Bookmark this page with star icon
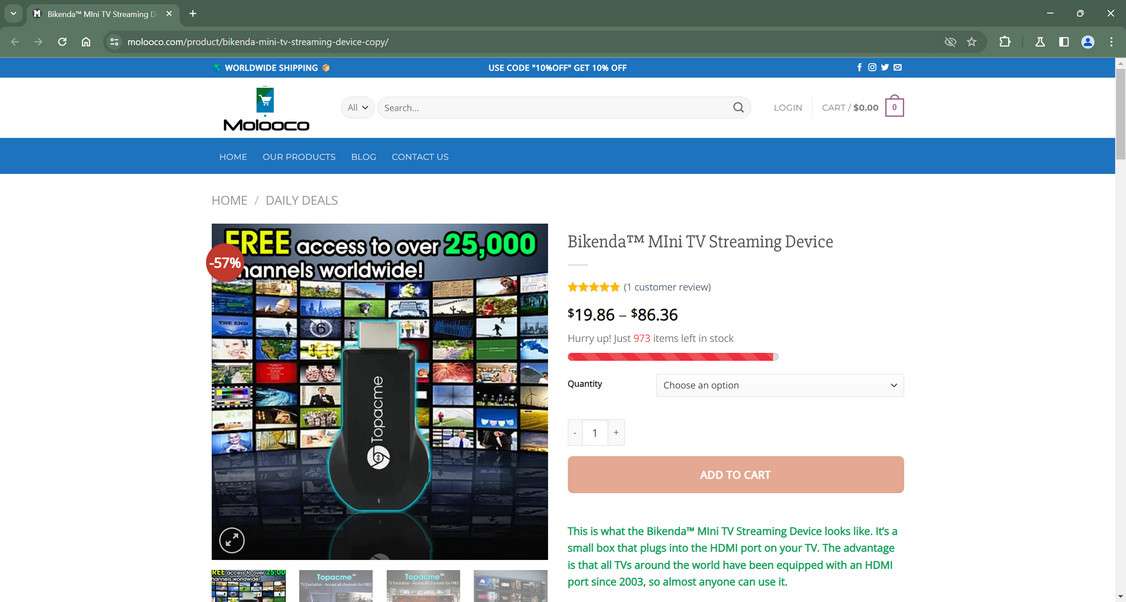The image size is (1126, 602). [972, 42]
